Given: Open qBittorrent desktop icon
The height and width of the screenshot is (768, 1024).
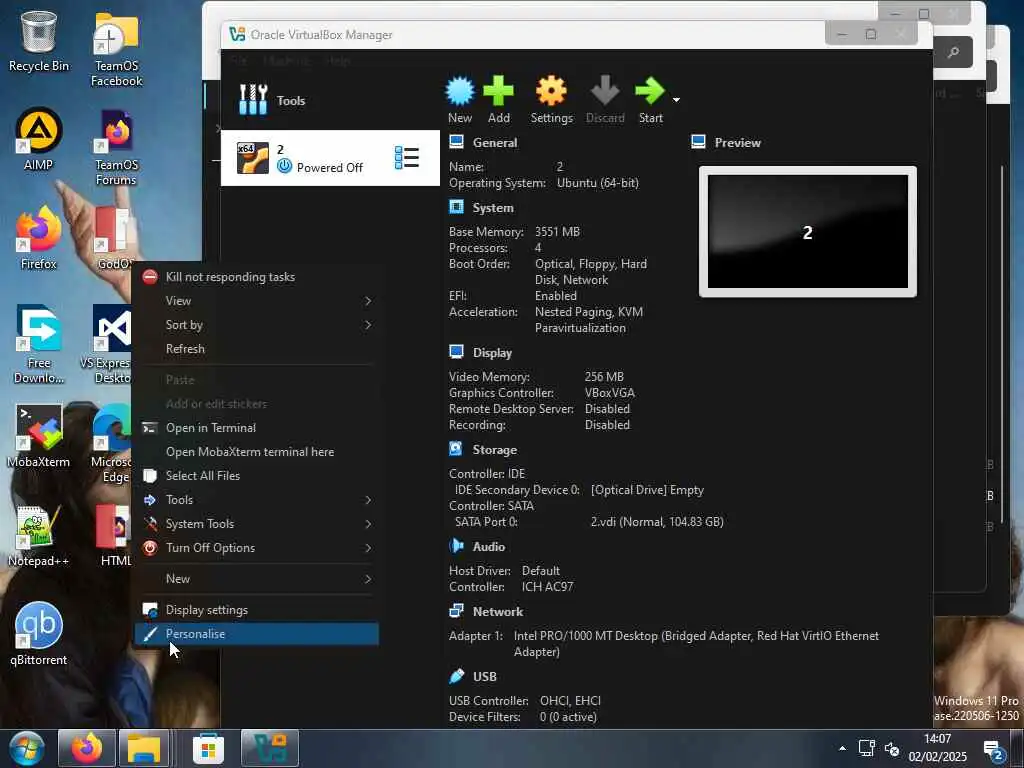Looking at the screenshot, I should pyautogui.click(x=39, y=634).
